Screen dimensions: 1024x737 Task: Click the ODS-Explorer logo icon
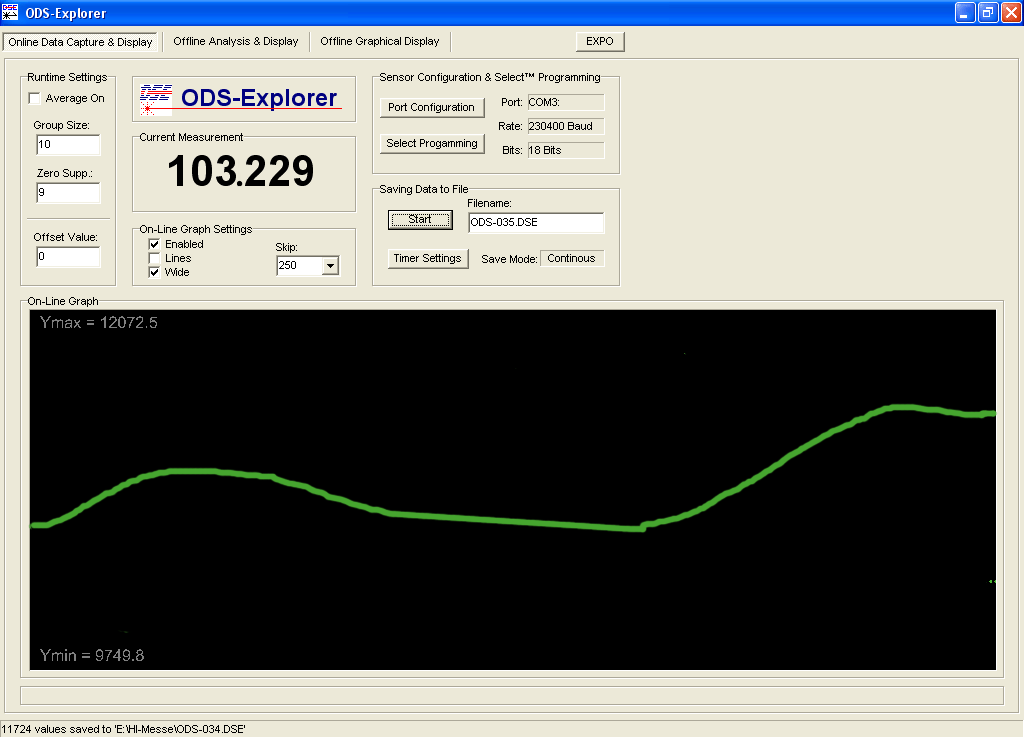tap(155, 97)
